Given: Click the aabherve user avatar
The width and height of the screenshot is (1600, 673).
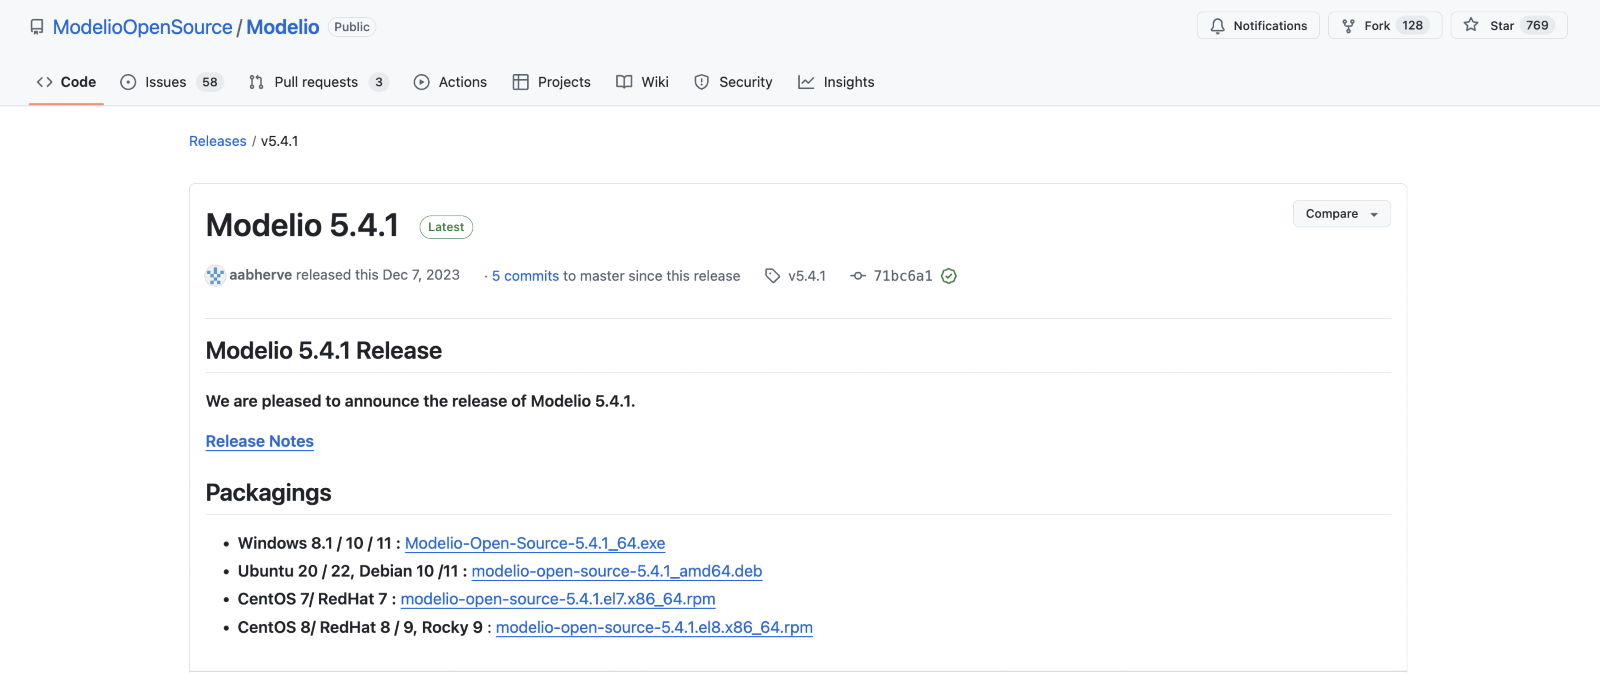Looking at the screenshot, I should click(215, 276).
